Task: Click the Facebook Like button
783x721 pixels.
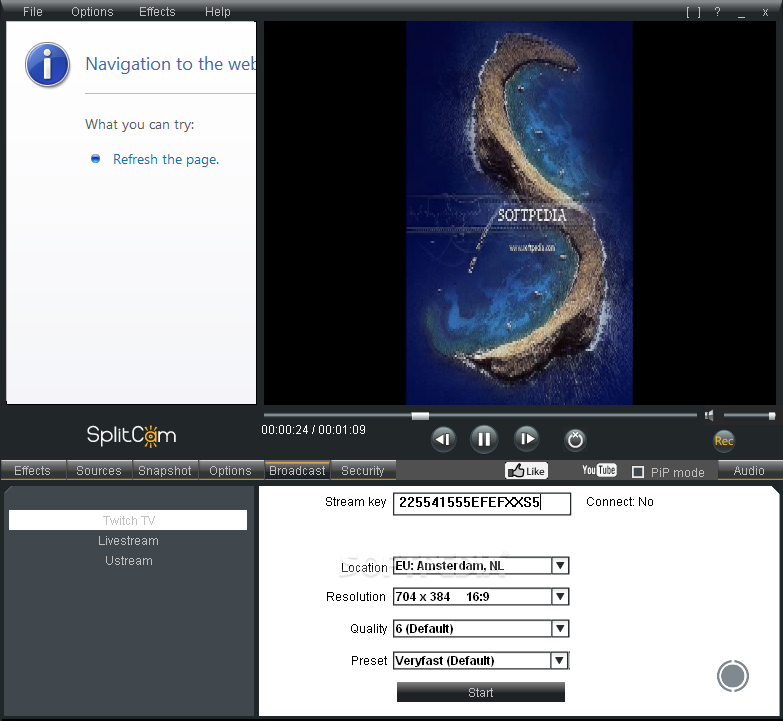Action: [526, 471]
